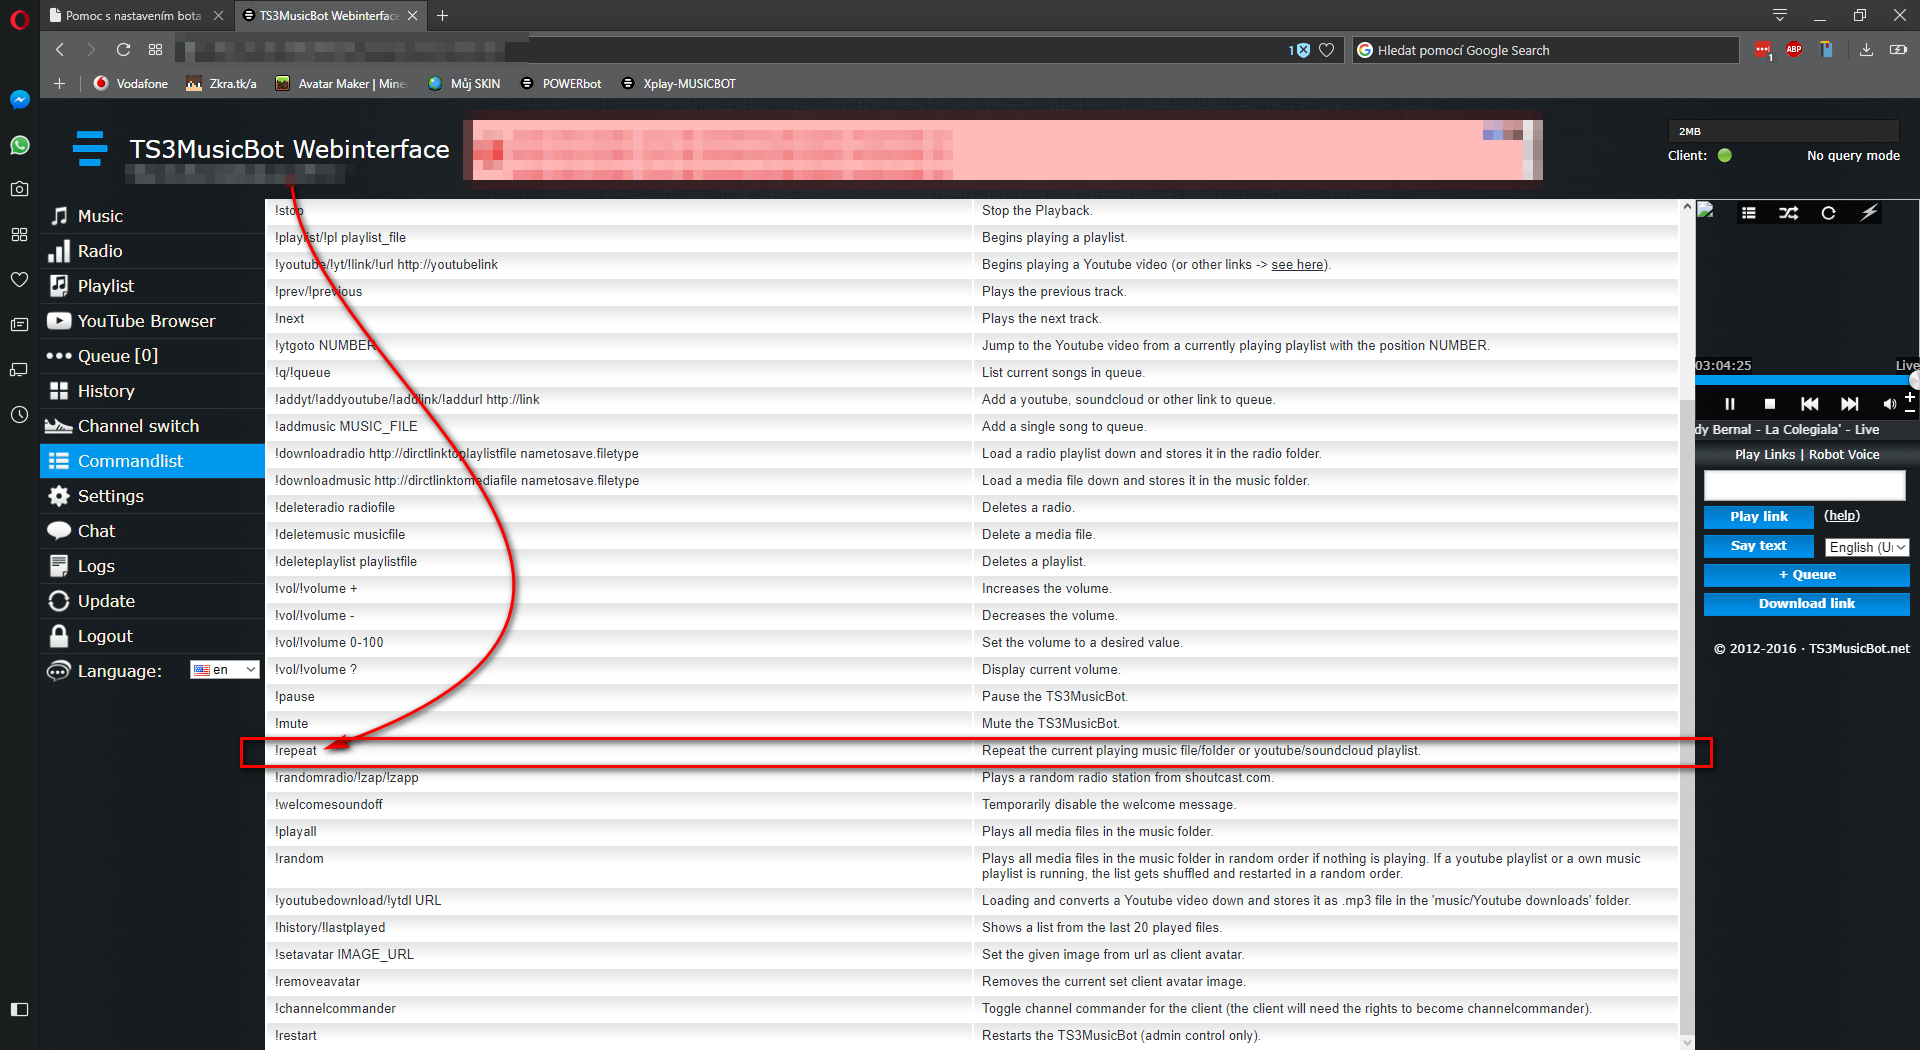Click the Say text button
1920x1050 pixels.
tap(1759, 546)
